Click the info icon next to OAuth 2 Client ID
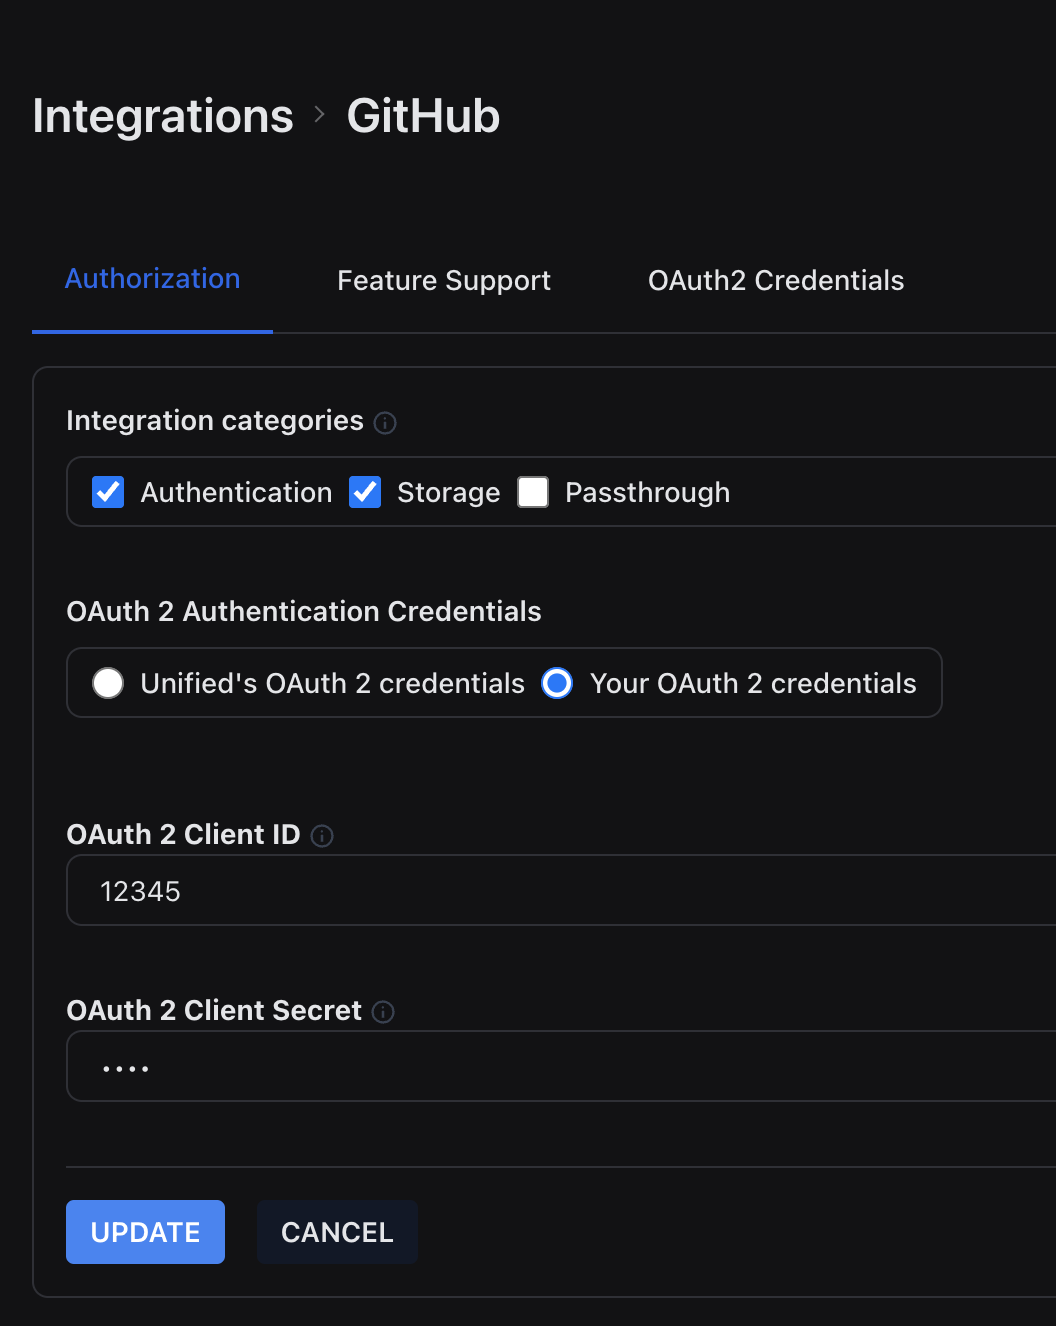This screenshot has width=1056, height=1326. click(x=322, y=836)
